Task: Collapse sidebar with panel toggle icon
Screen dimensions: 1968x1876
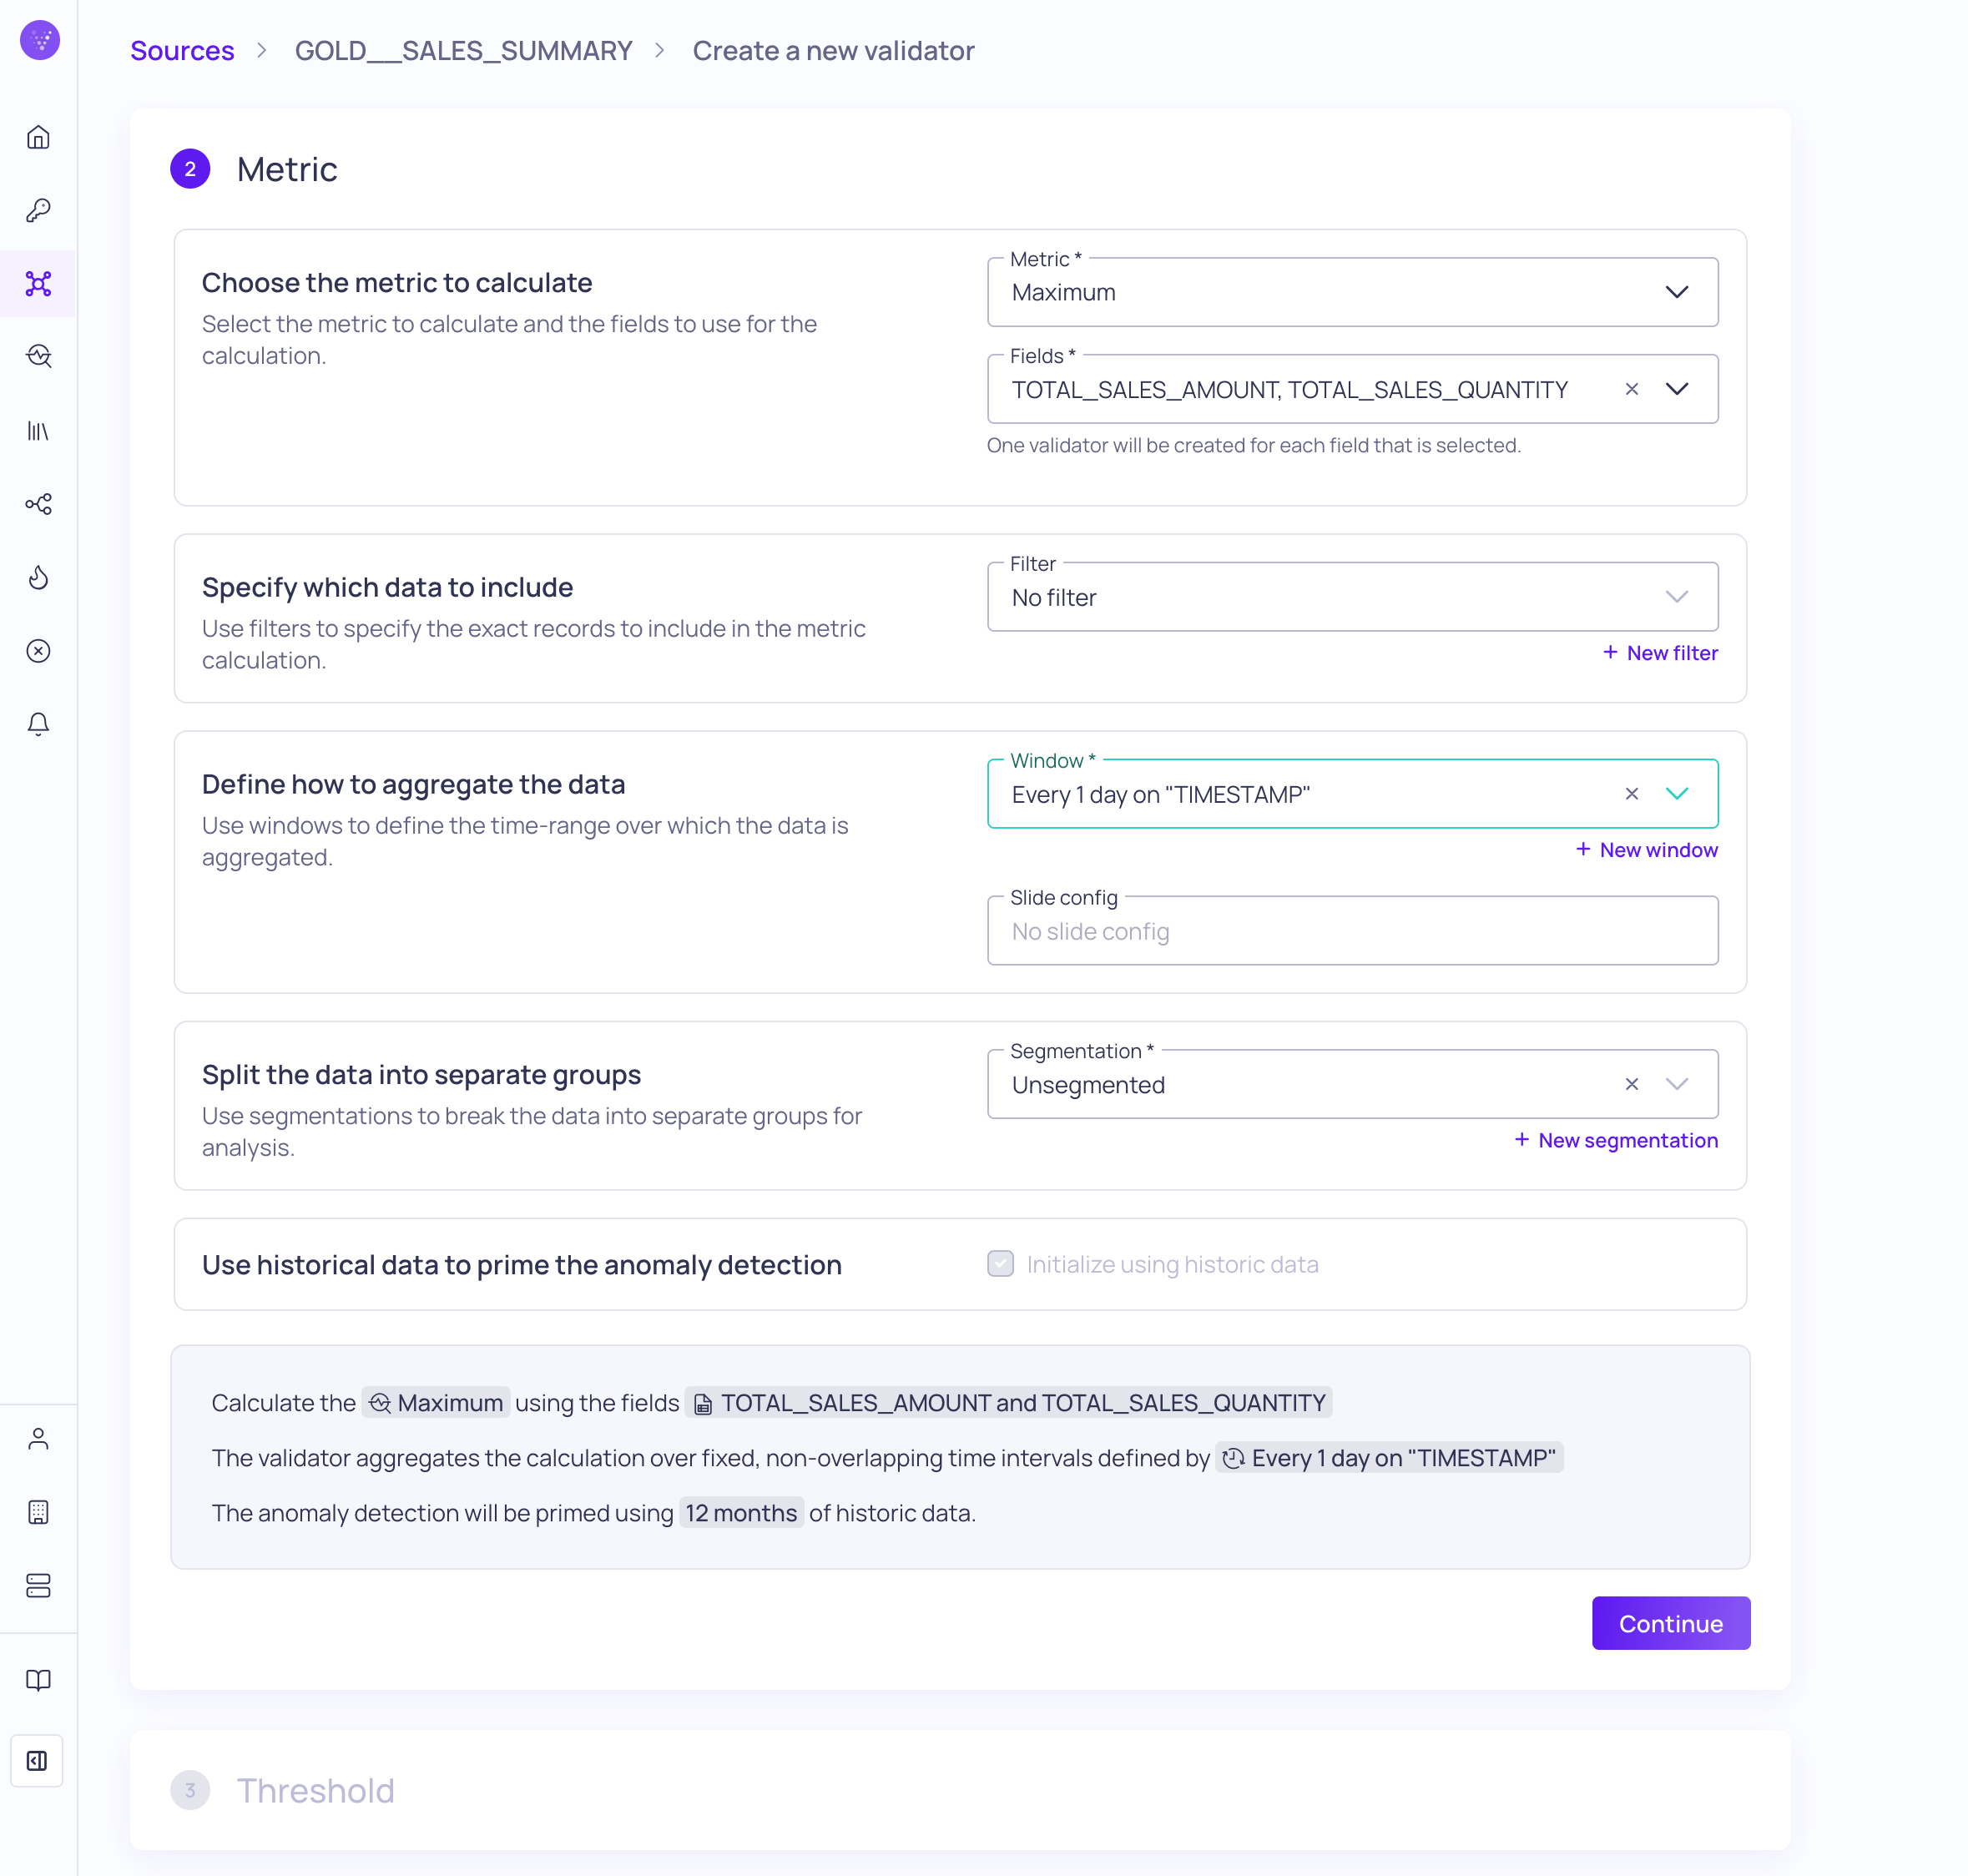Action: pos(37,1761)
